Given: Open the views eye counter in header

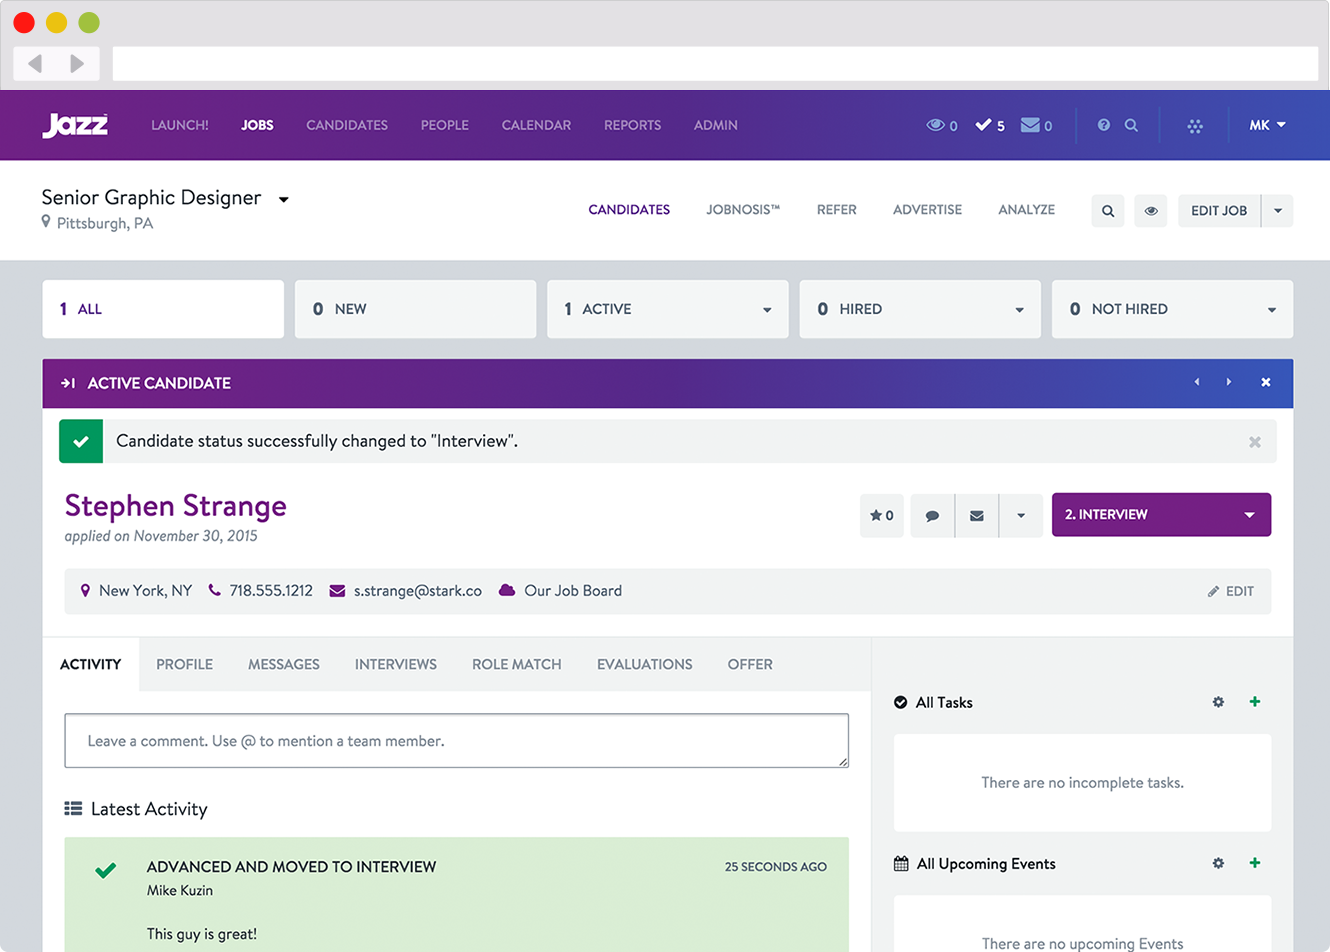Looking at the screenshot, I should click(x=942, y=125).
